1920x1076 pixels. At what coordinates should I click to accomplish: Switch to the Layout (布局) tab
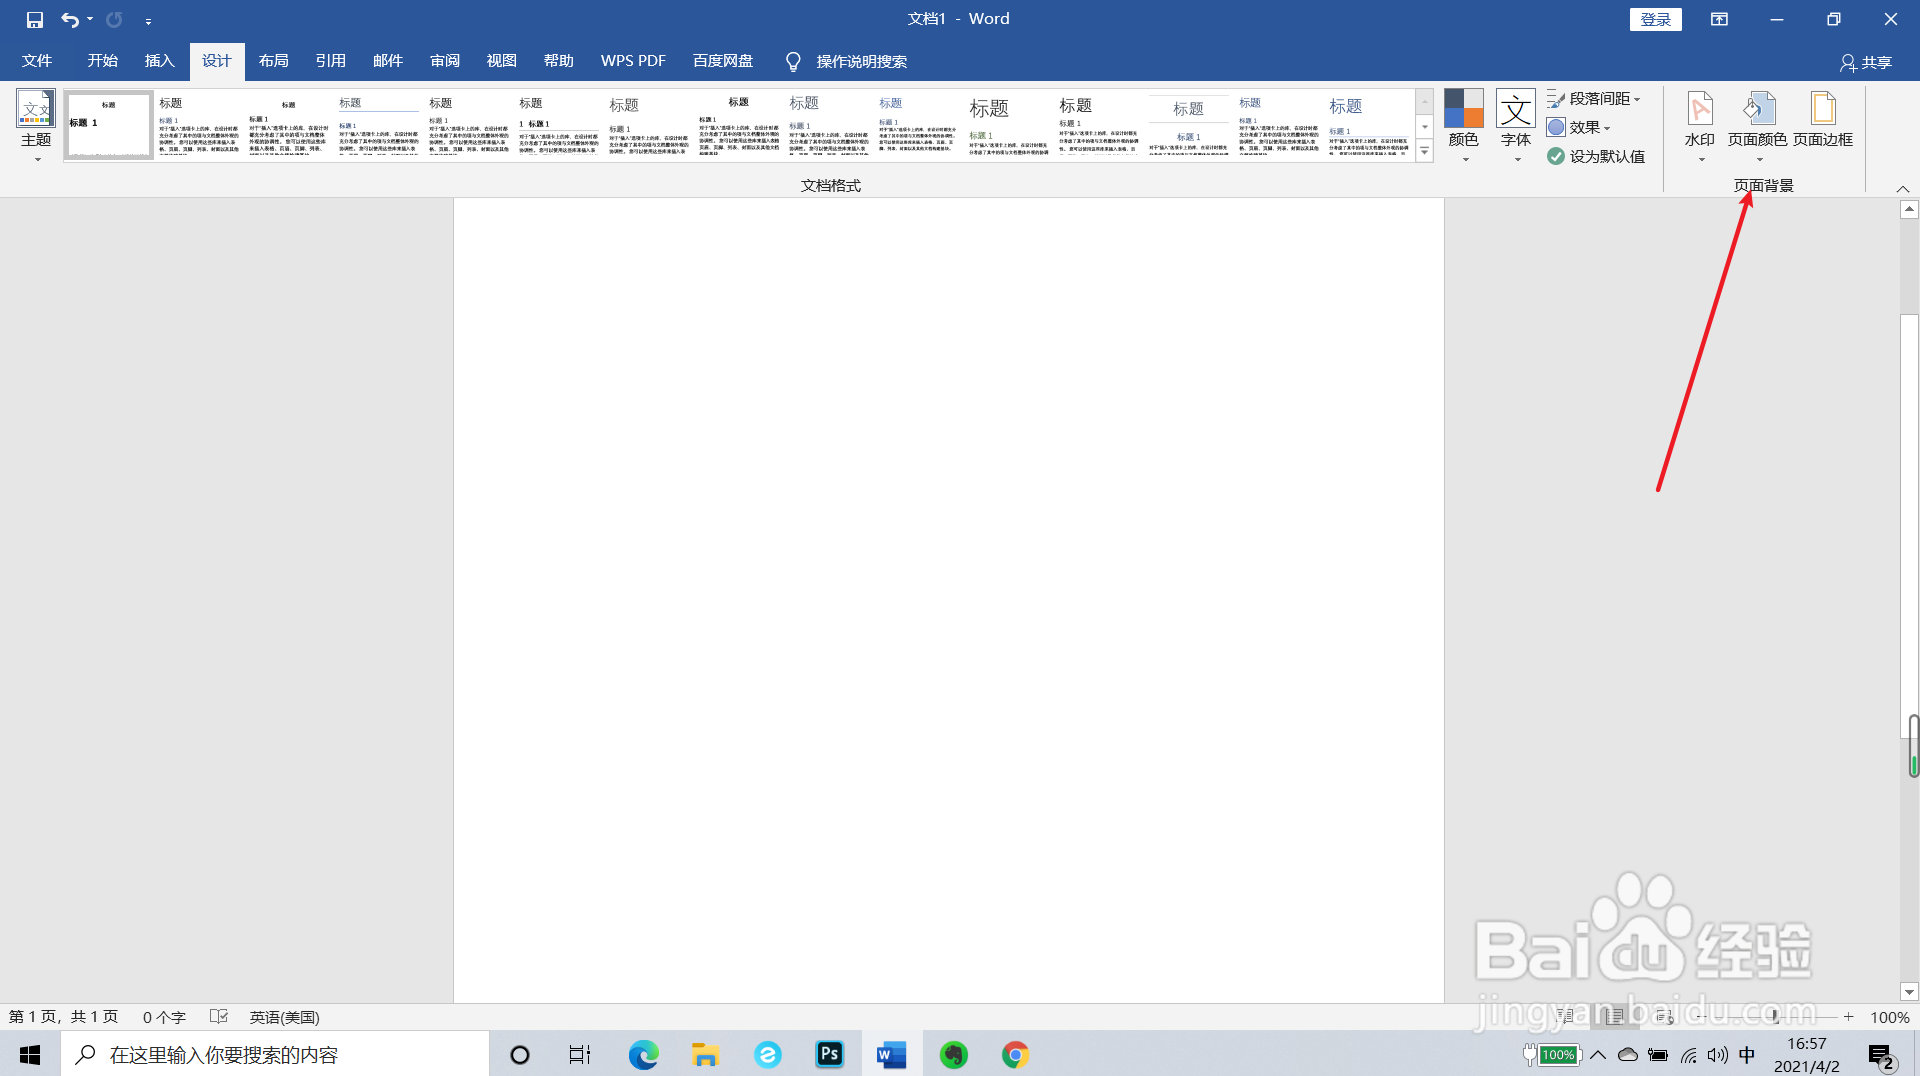pos(273,61)
